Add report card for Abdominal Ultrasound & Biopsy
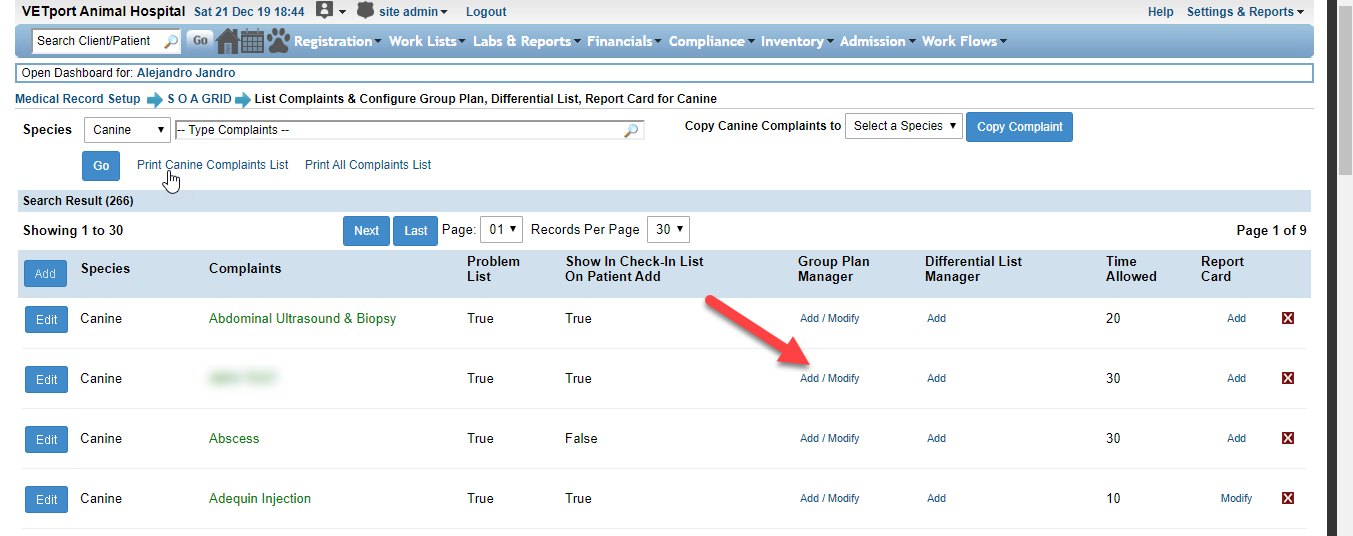 (x=1237, y=318)
